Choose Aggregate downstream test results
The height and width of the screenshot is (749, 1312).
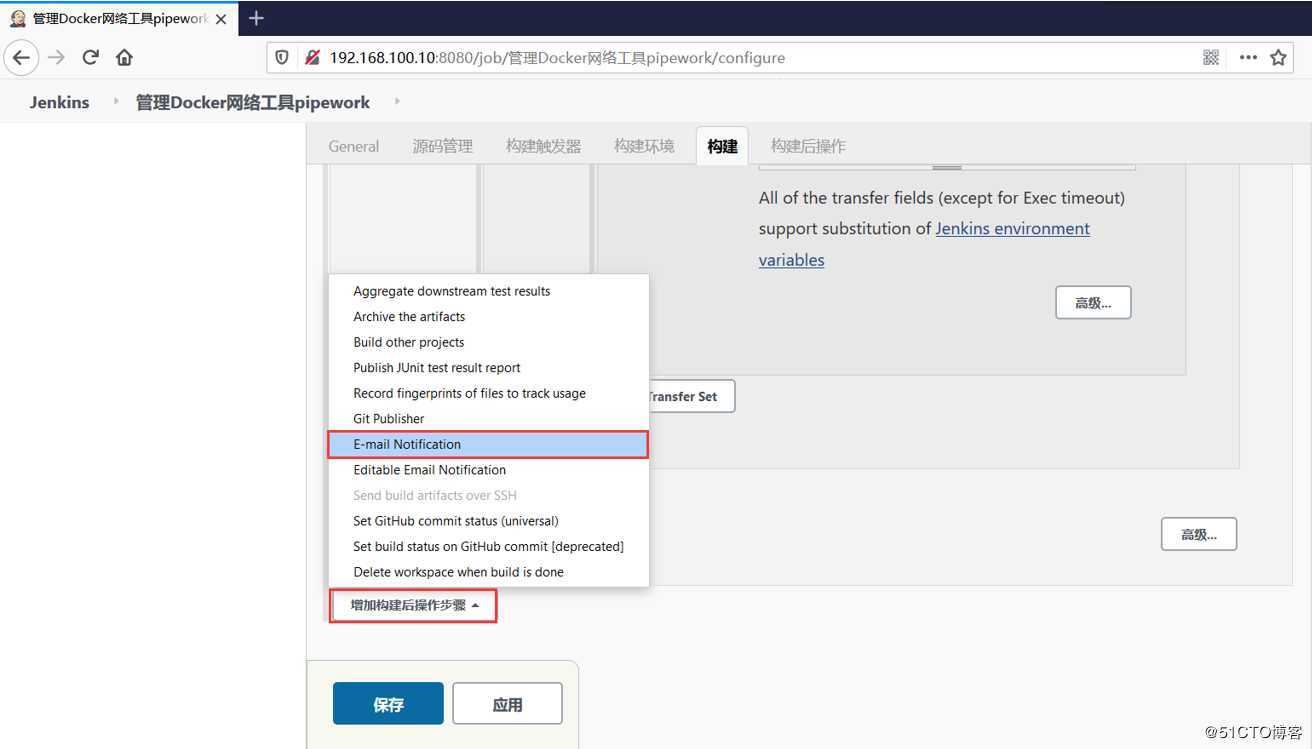tap(489, 291)
